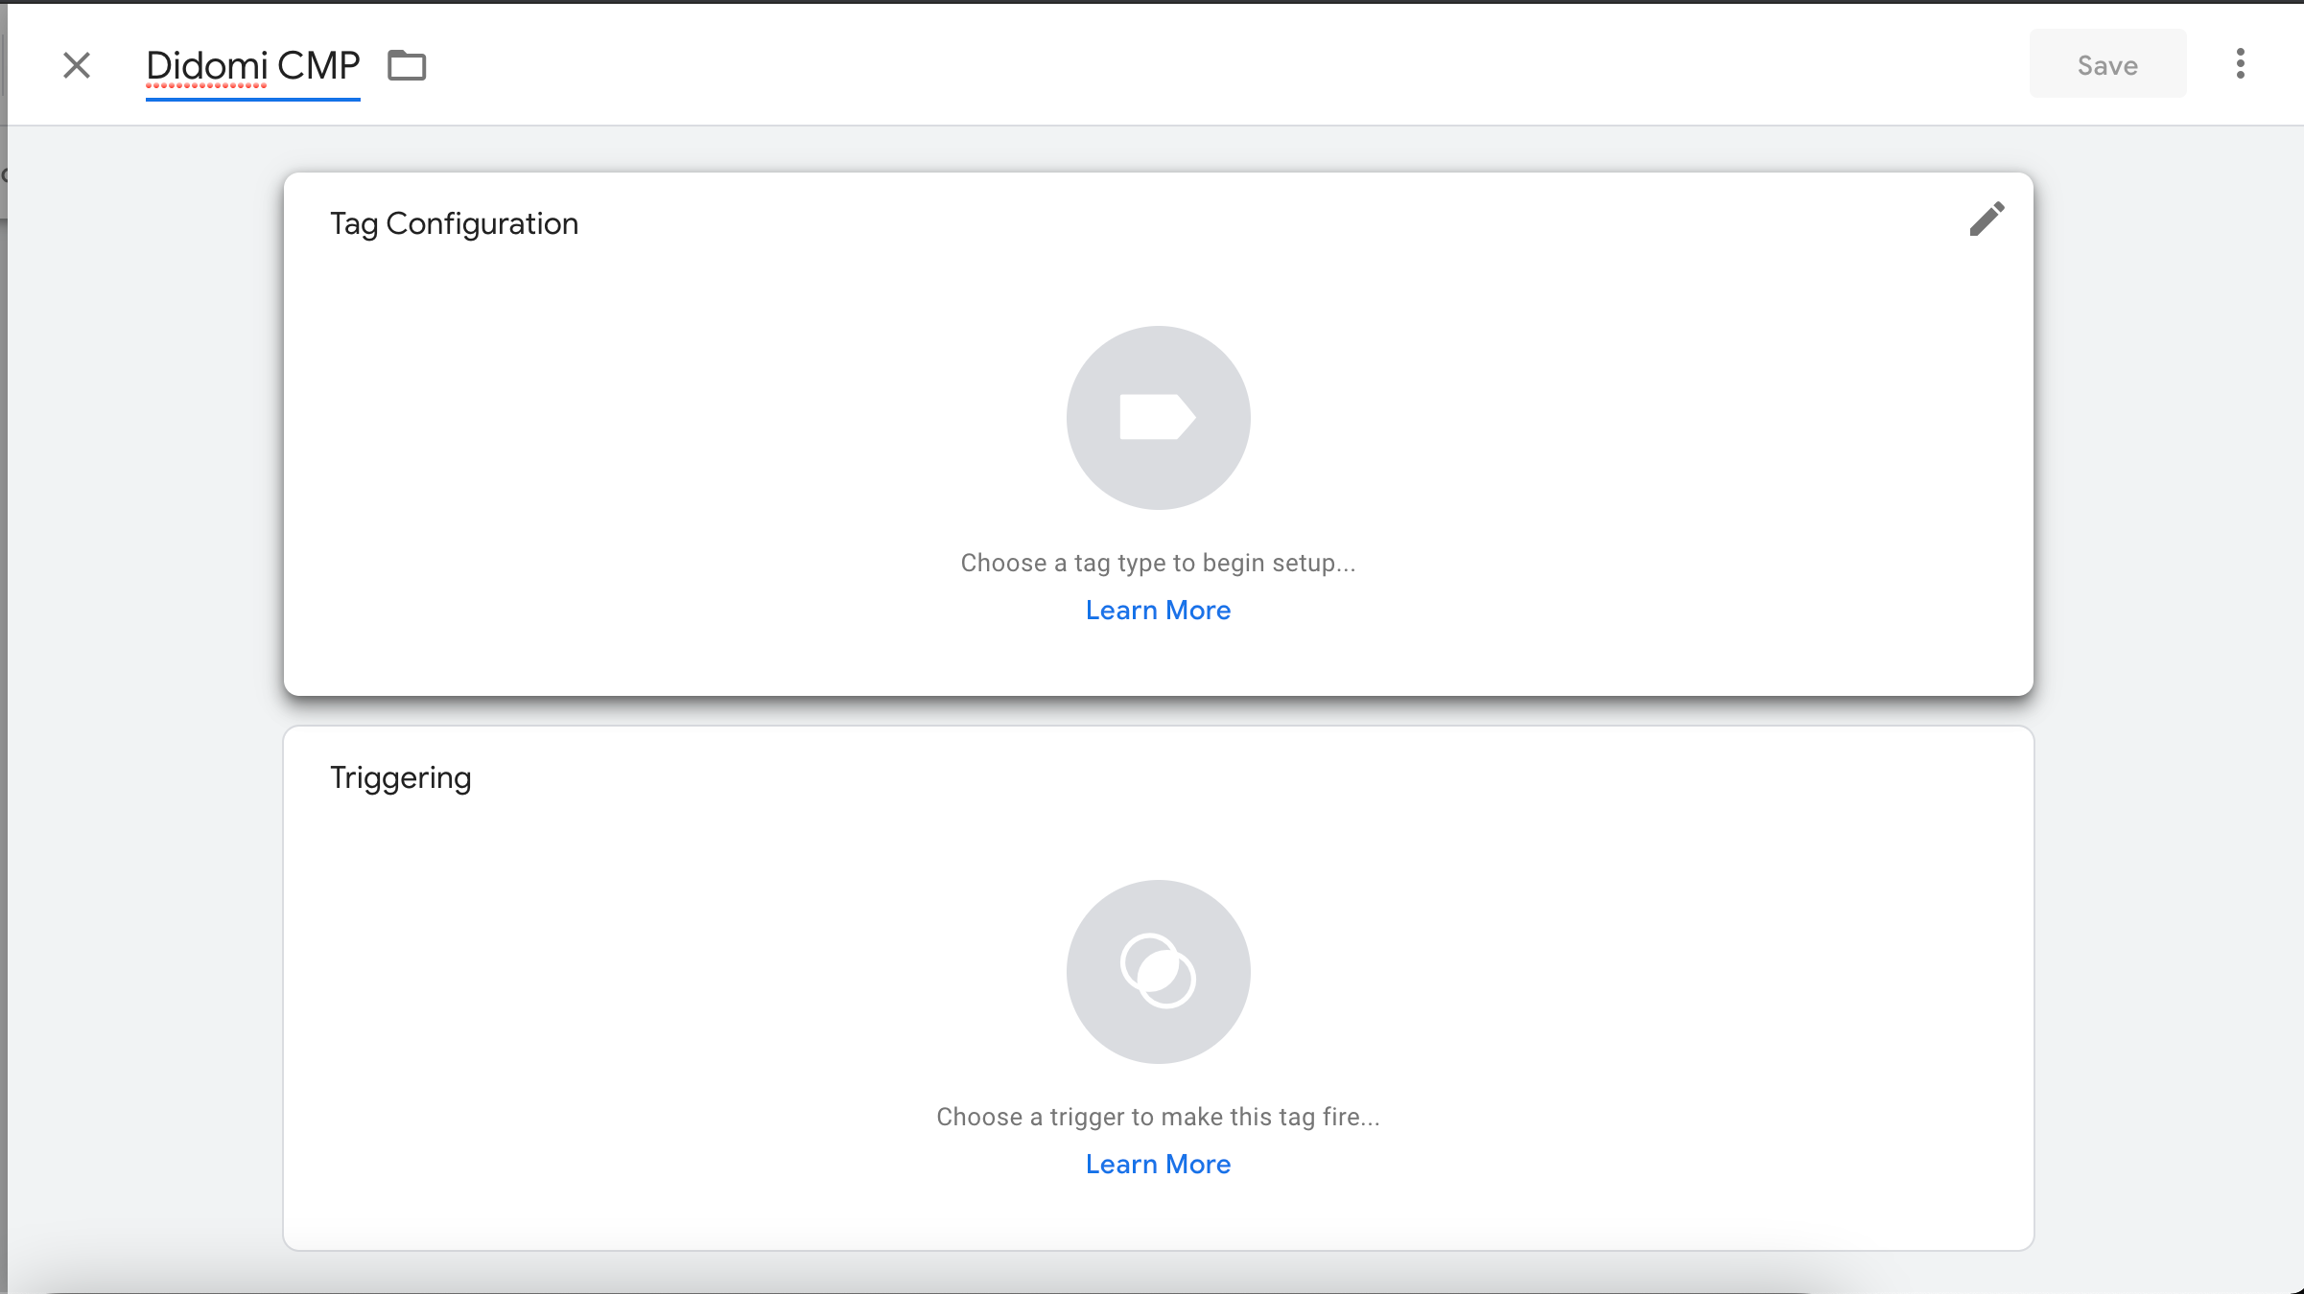Screen dimensions: 2304x1294
Task: Click 'Choose a tag type to begin setup' text
Action: (1157, 563)
